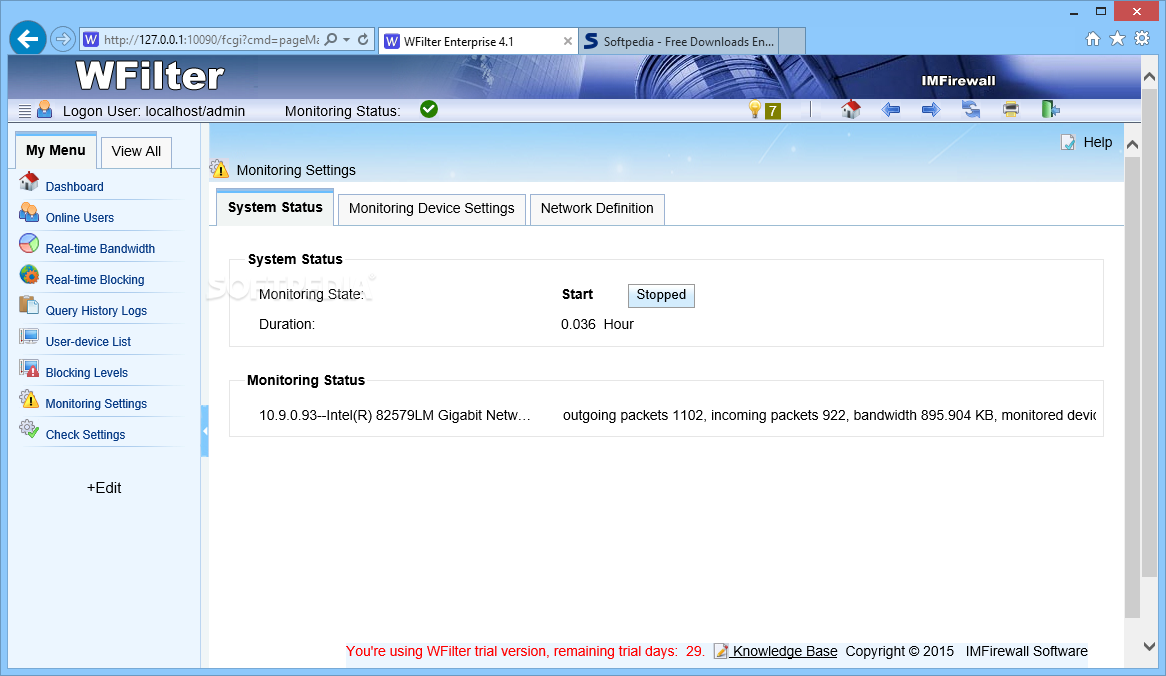Image resolution: width=1166 pixels, height=676 pixels.
Task: Click the Start monitoring label
Action: 577,294
